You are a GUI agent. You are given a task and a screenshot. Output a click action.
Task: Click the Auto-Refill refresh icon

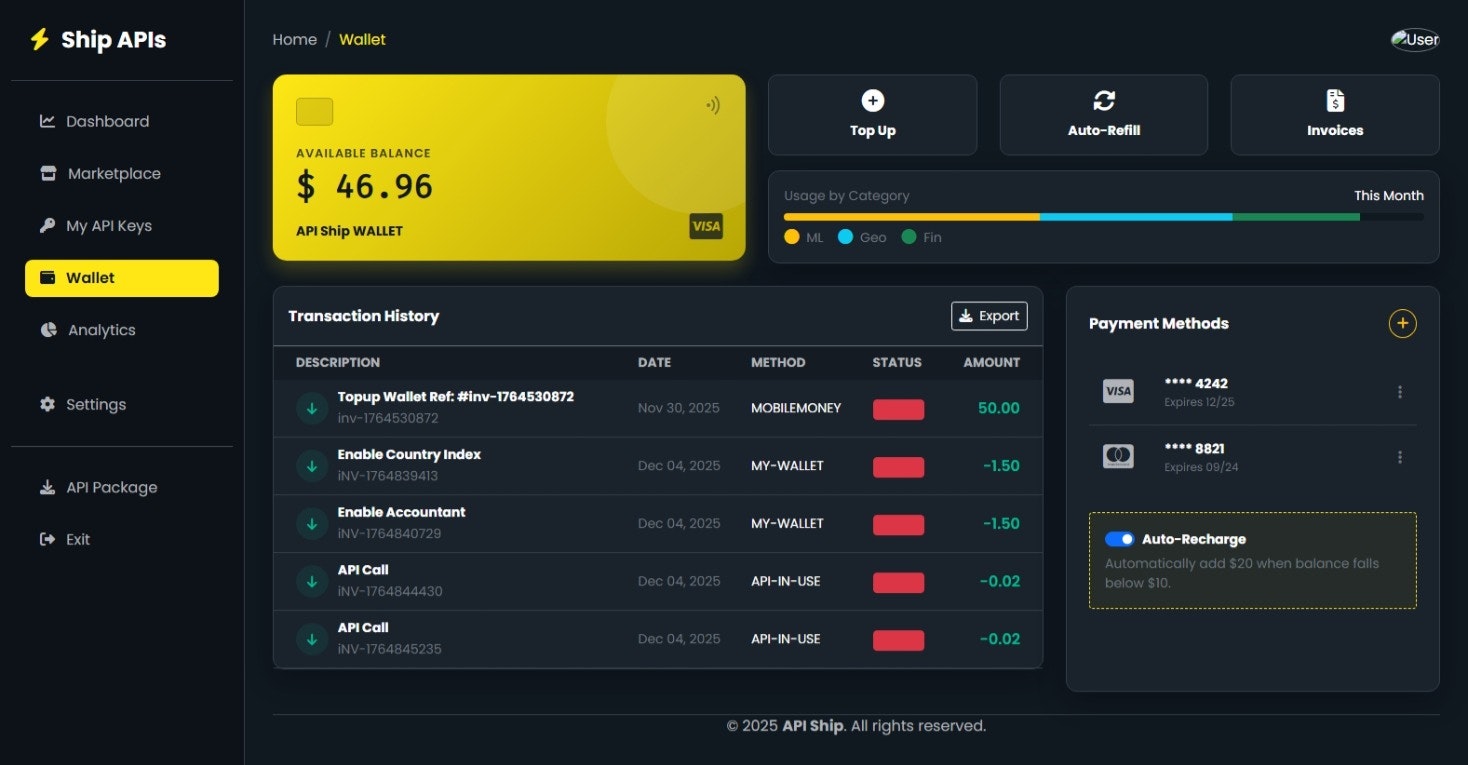click(1103, 100)
